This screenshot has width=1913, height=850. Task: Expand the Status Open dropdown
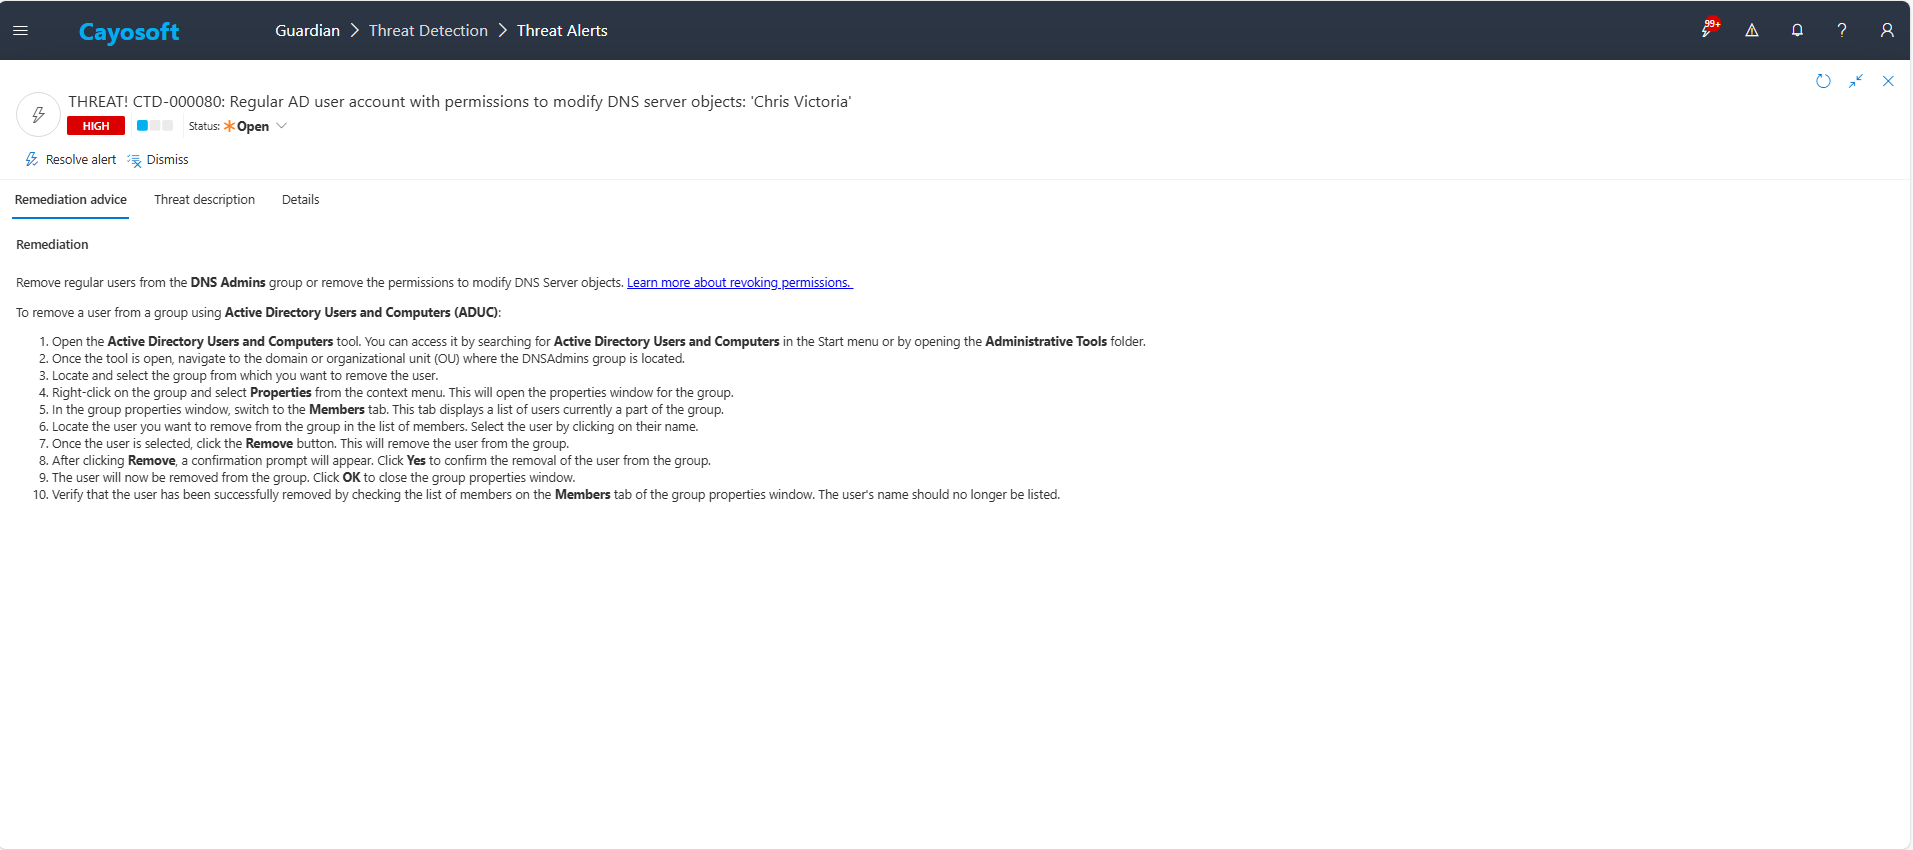pyautogui.click(x=281, y=126)
